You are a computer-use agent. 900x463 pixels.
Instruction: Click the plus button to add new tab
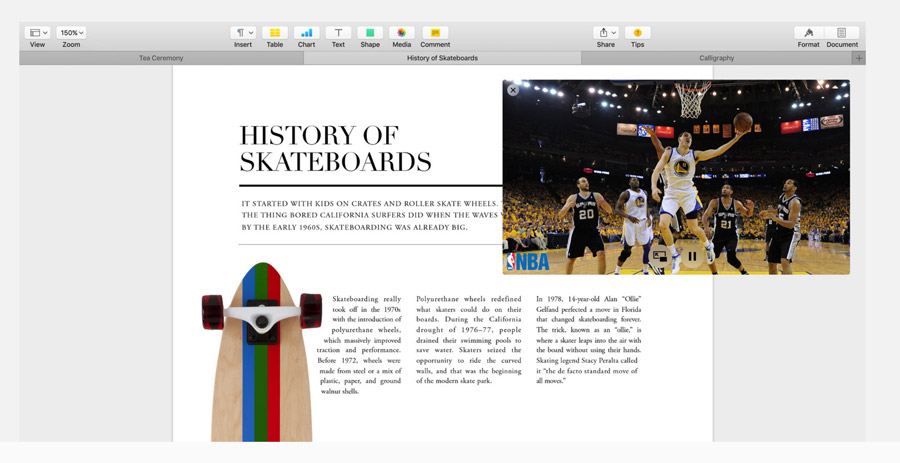858,58
